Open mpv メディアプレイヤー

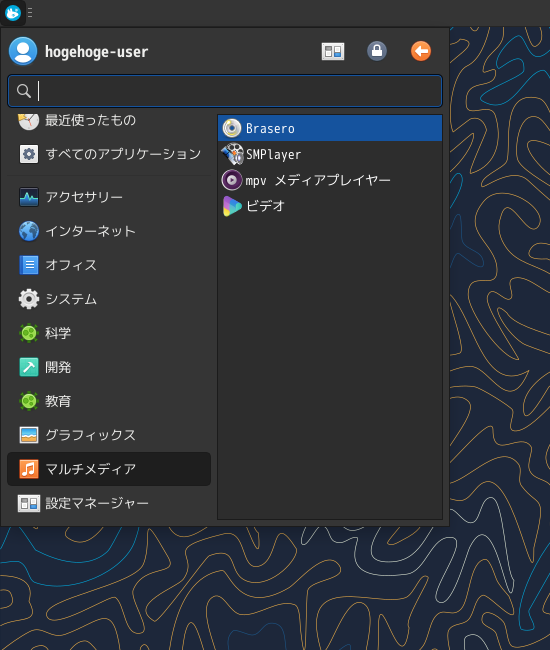330,180
